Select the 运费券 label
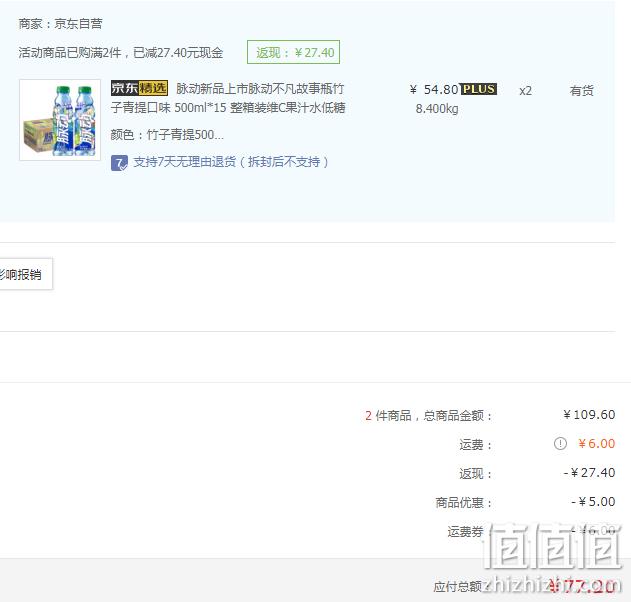Image resolution: width=631 pixels, height=602 pixels. click(x=465, y=531)
